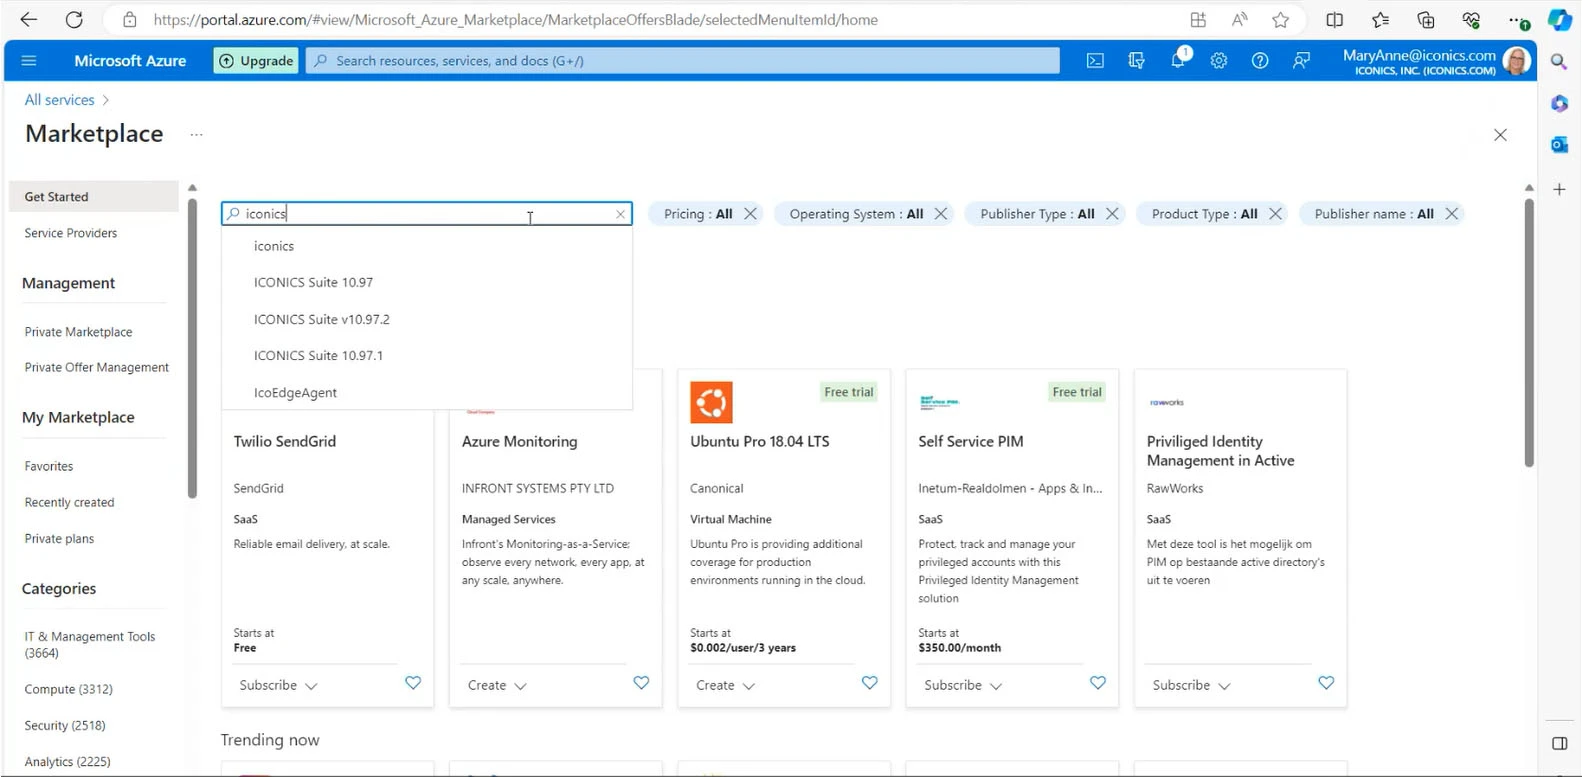Toggle favorite heart on Azure Monitoring card
The height and width of the screenshot is (777, 1582).
641,683
